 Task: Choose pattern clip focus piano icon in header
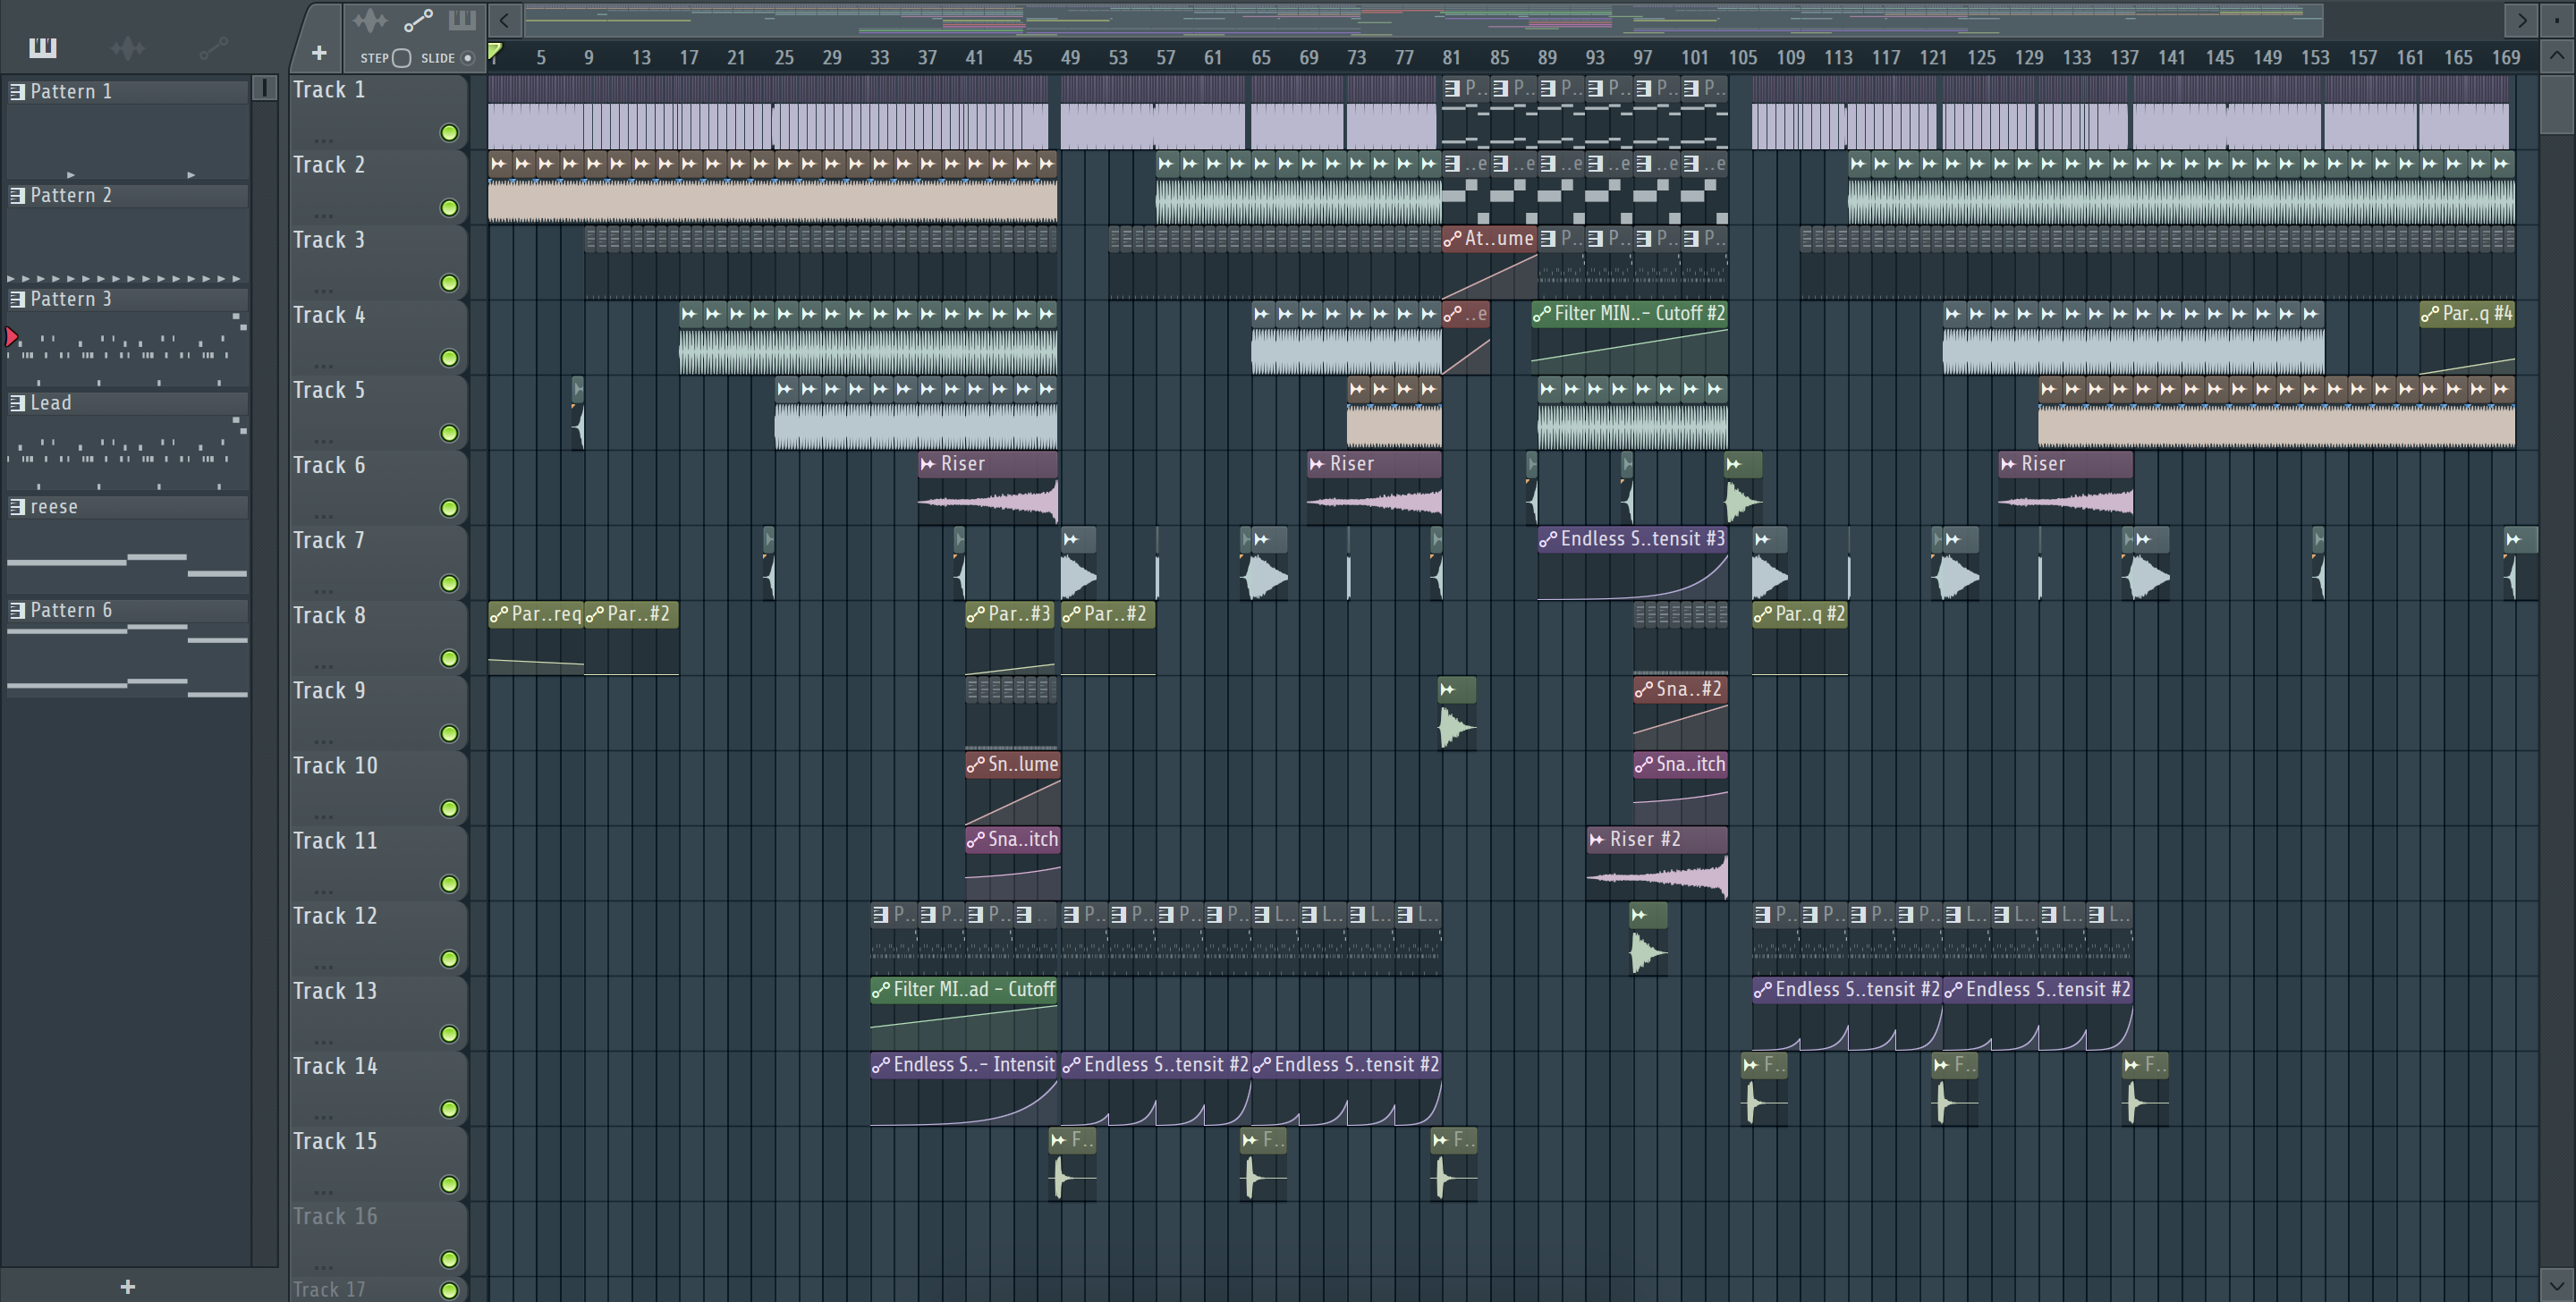coord(462,20)
